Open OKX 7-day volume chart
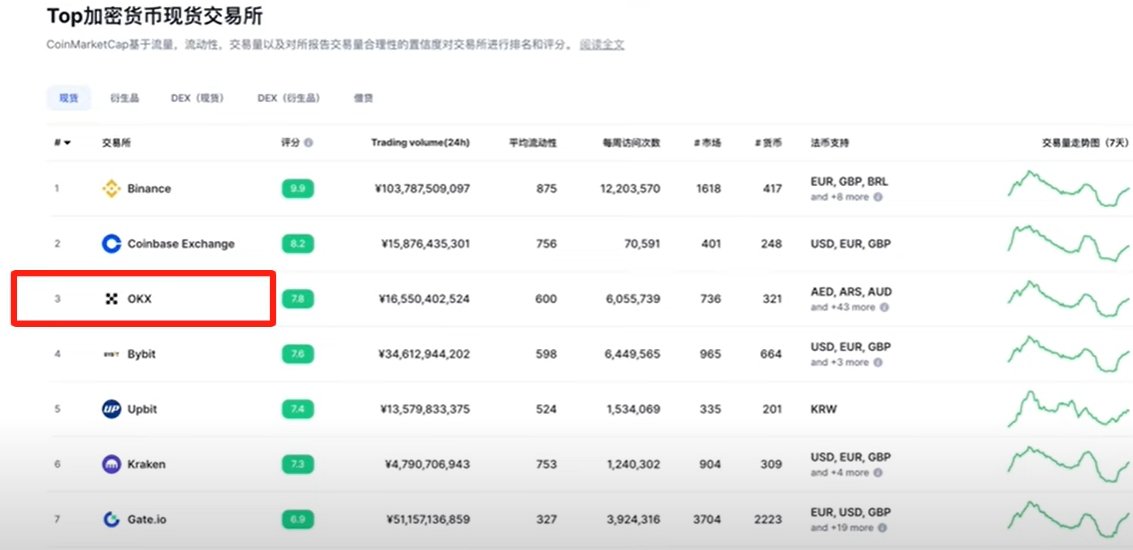Image resolution: width=1133 pixels, height=550 pixels. (1068, 298)
